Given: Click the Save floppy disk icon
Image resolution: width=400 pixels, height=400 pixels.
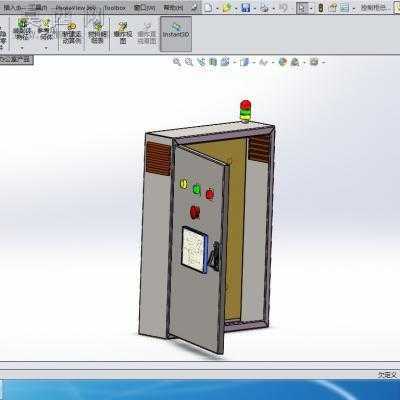Looking at the screenshot, I should (246, 8).
